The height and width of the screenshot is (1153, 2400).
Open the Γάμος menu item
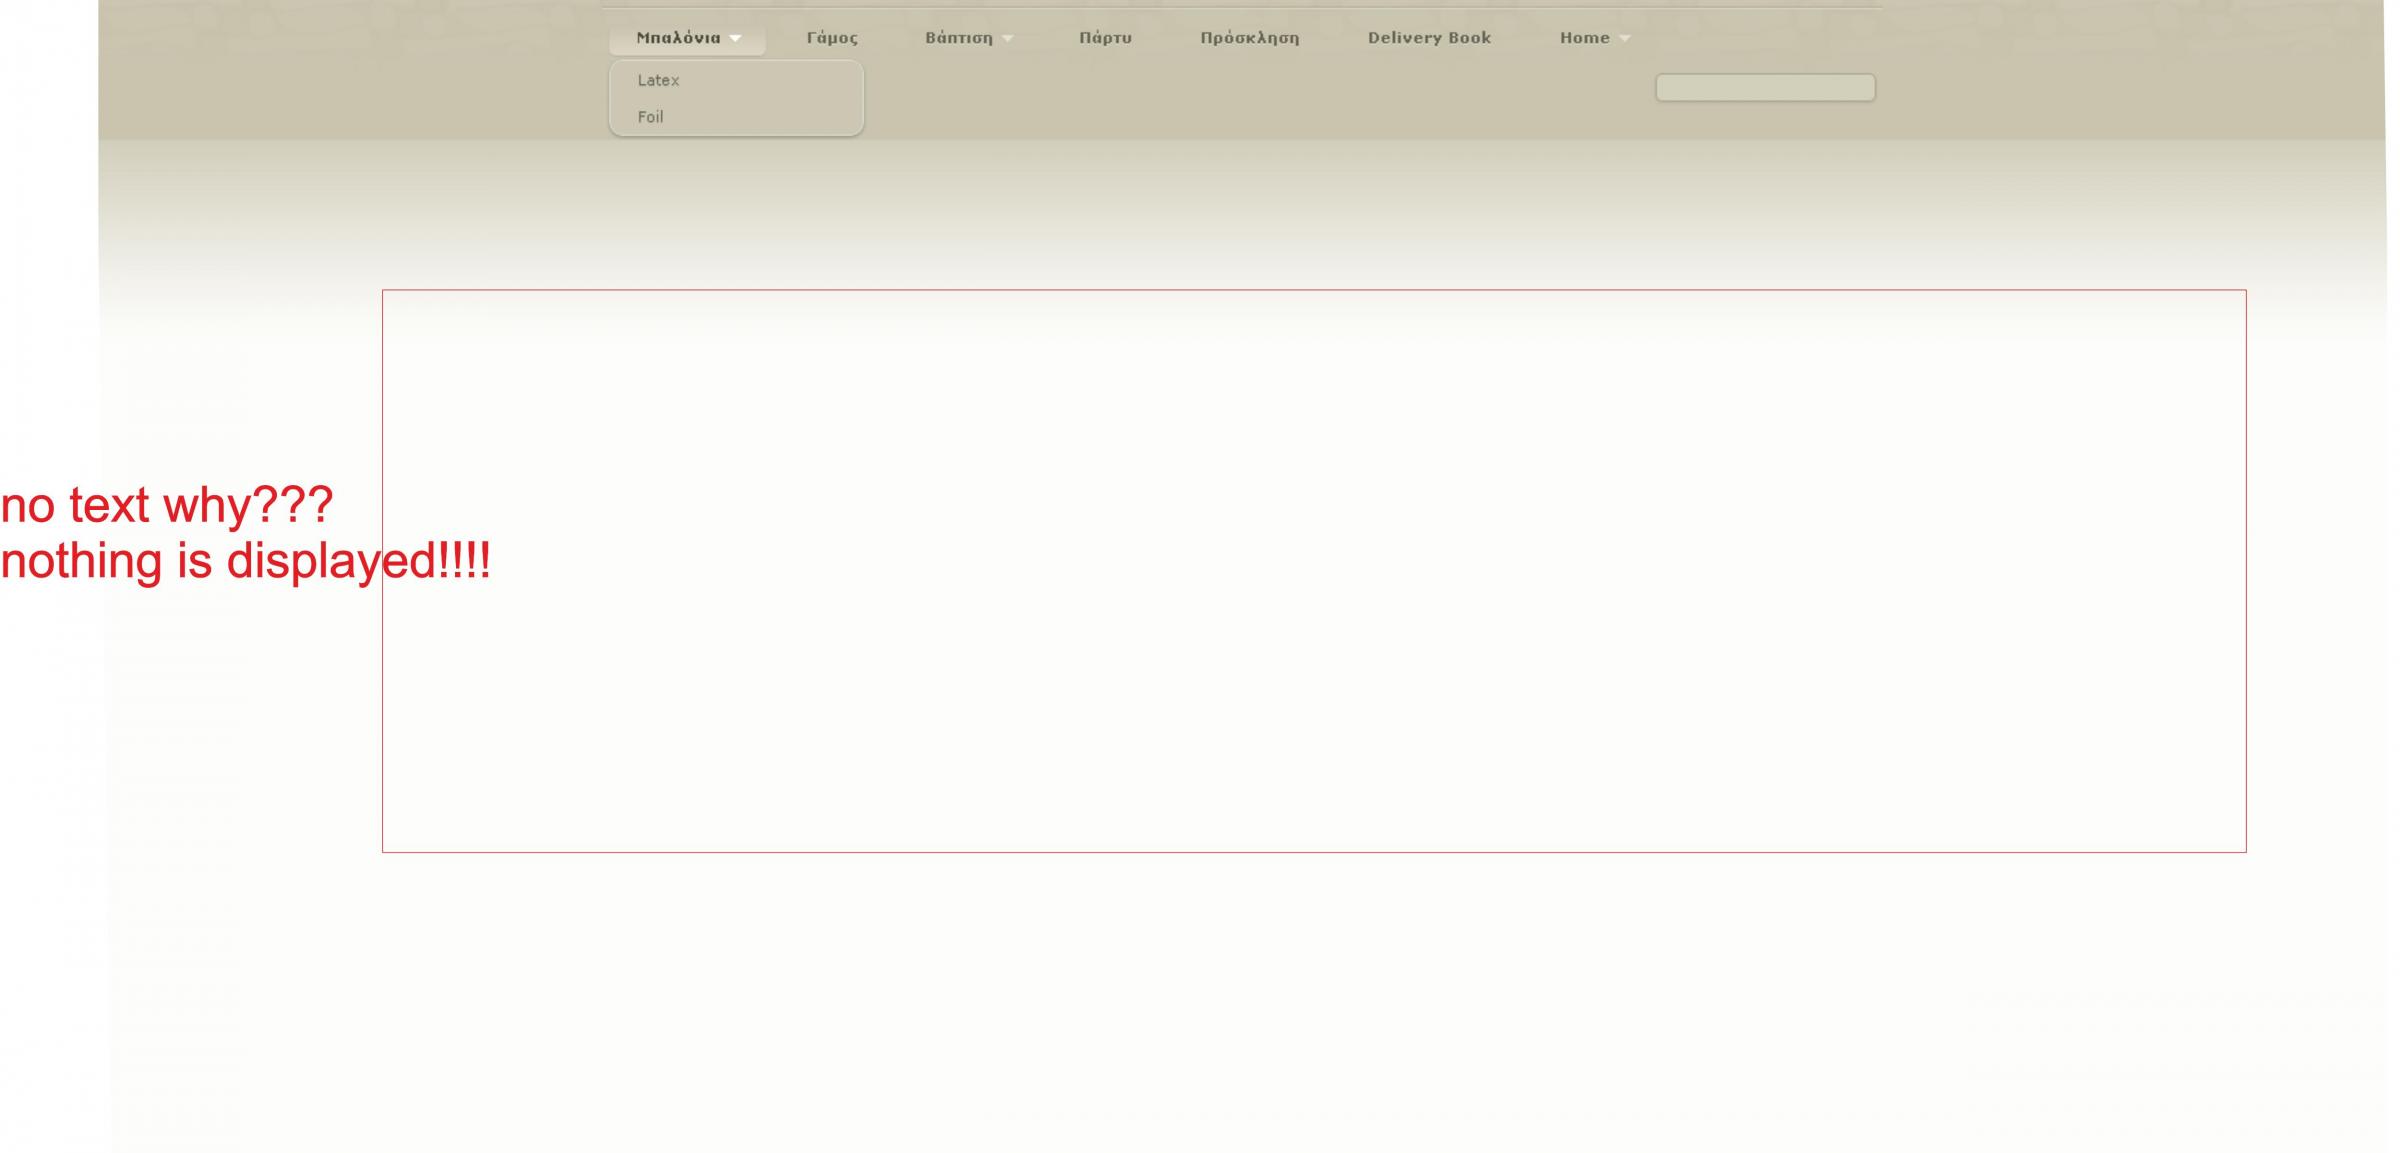coord(832,38)
